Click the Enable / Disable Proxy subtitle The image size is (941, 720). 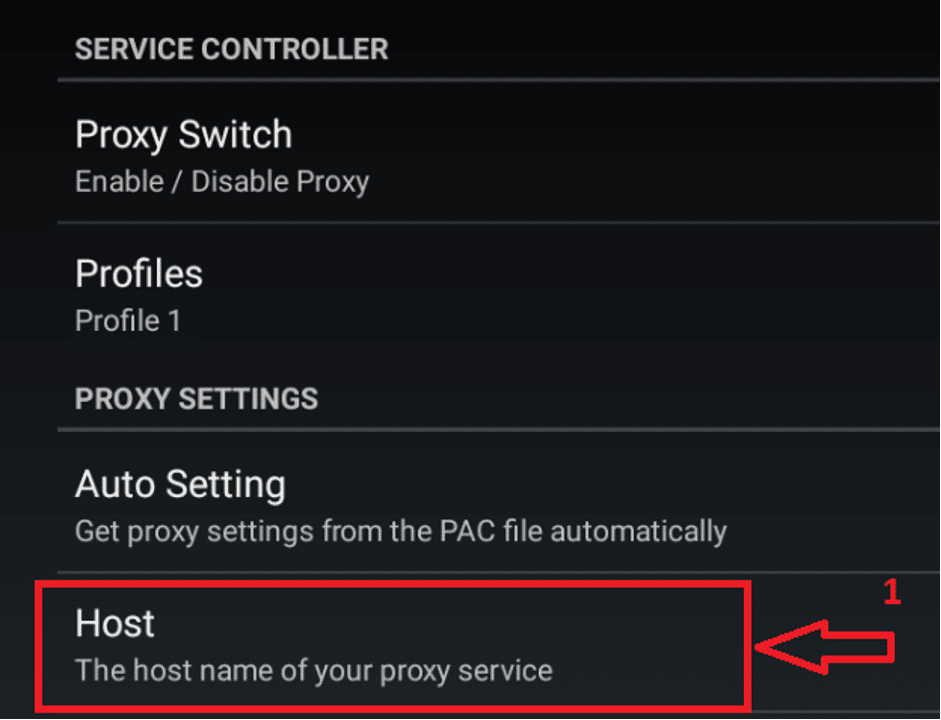[221, 181]
